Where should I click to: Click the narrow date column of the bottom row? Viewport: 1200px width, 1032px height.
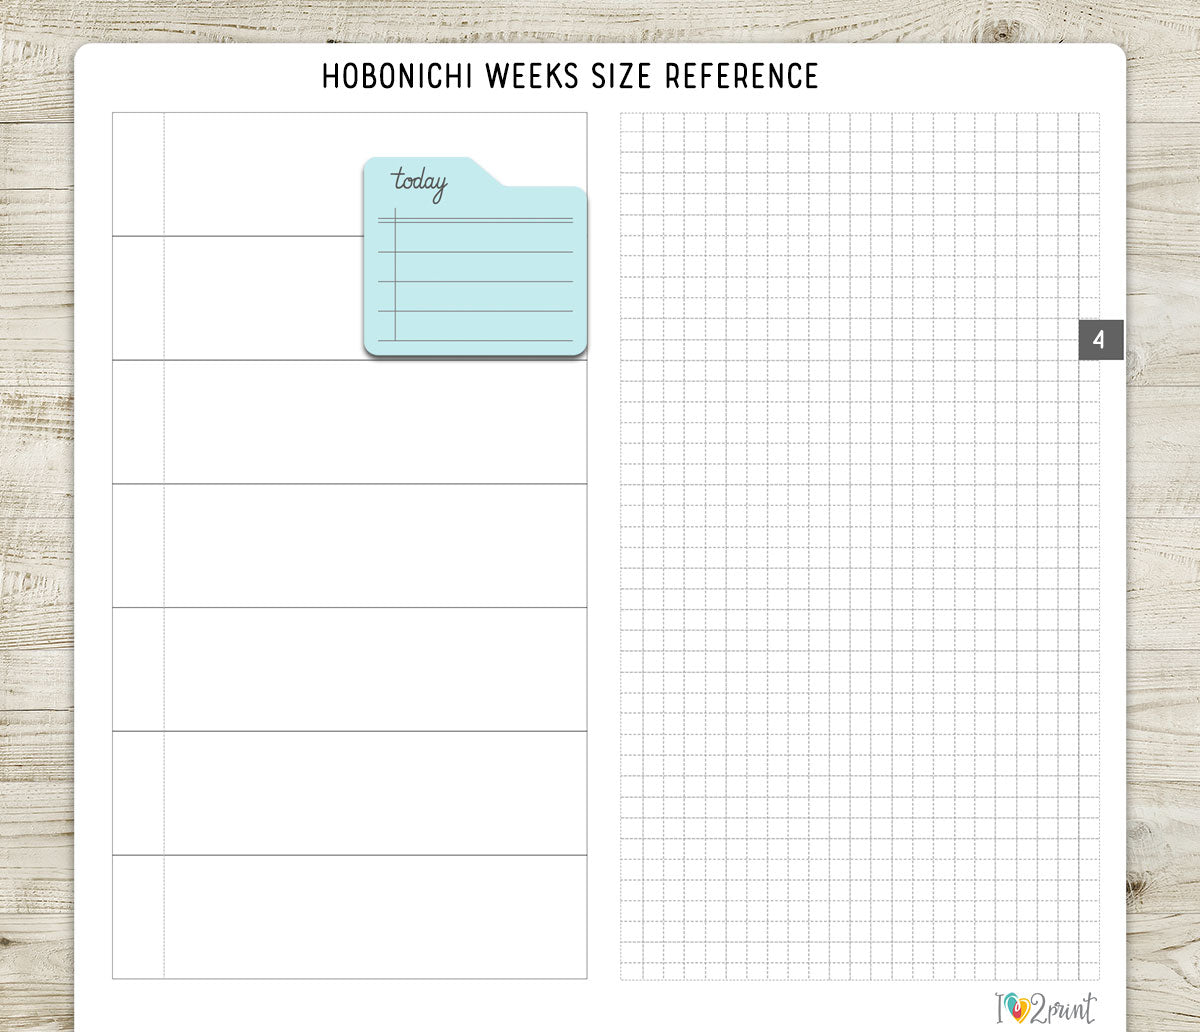point(138,917)
